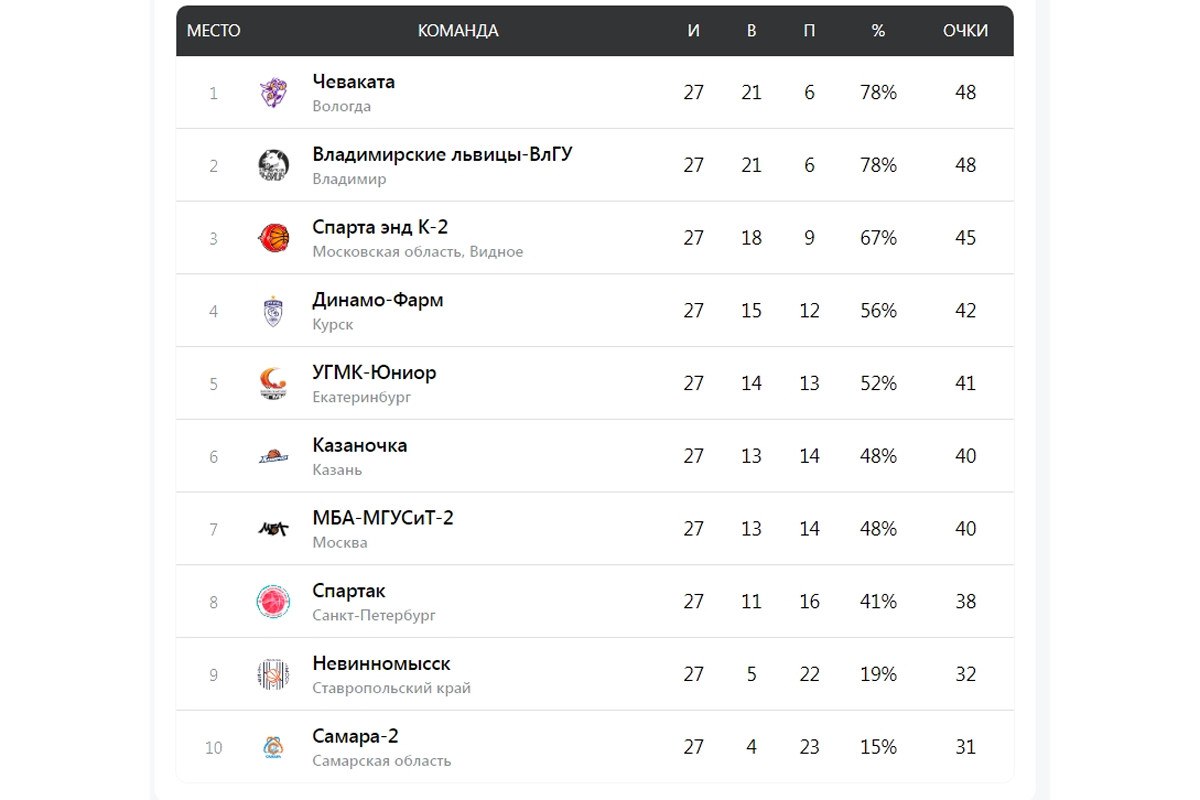Viewport: 1200px width, 800px height.
Task: Click the Казаночка team logo
Action: [273, 457]
